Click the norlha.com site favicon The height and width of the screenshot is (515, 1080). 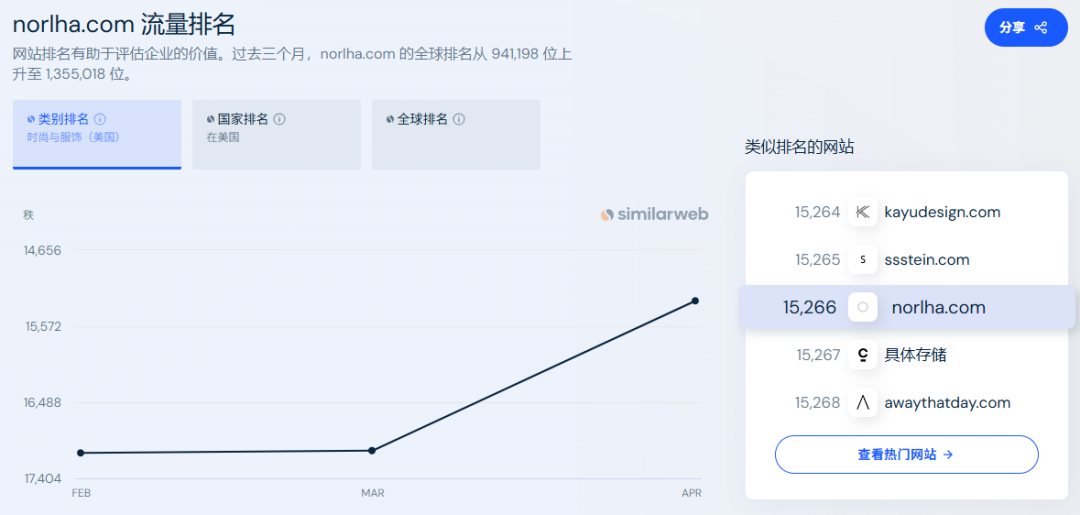(x=862, y=307)
